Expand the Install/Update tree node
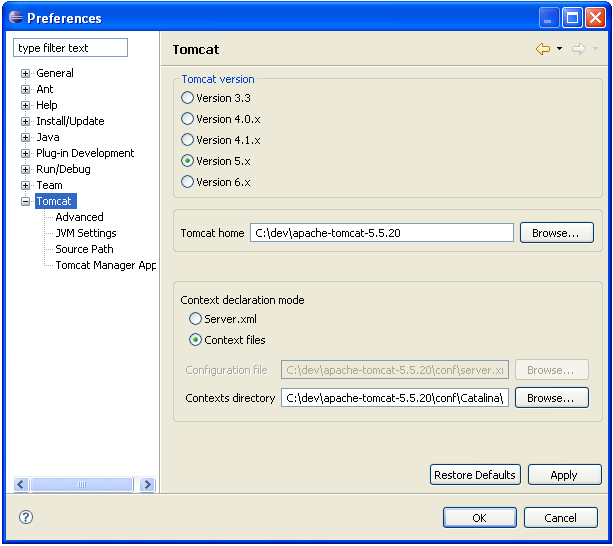Screen dimensions: 613x546 [25, 122]
